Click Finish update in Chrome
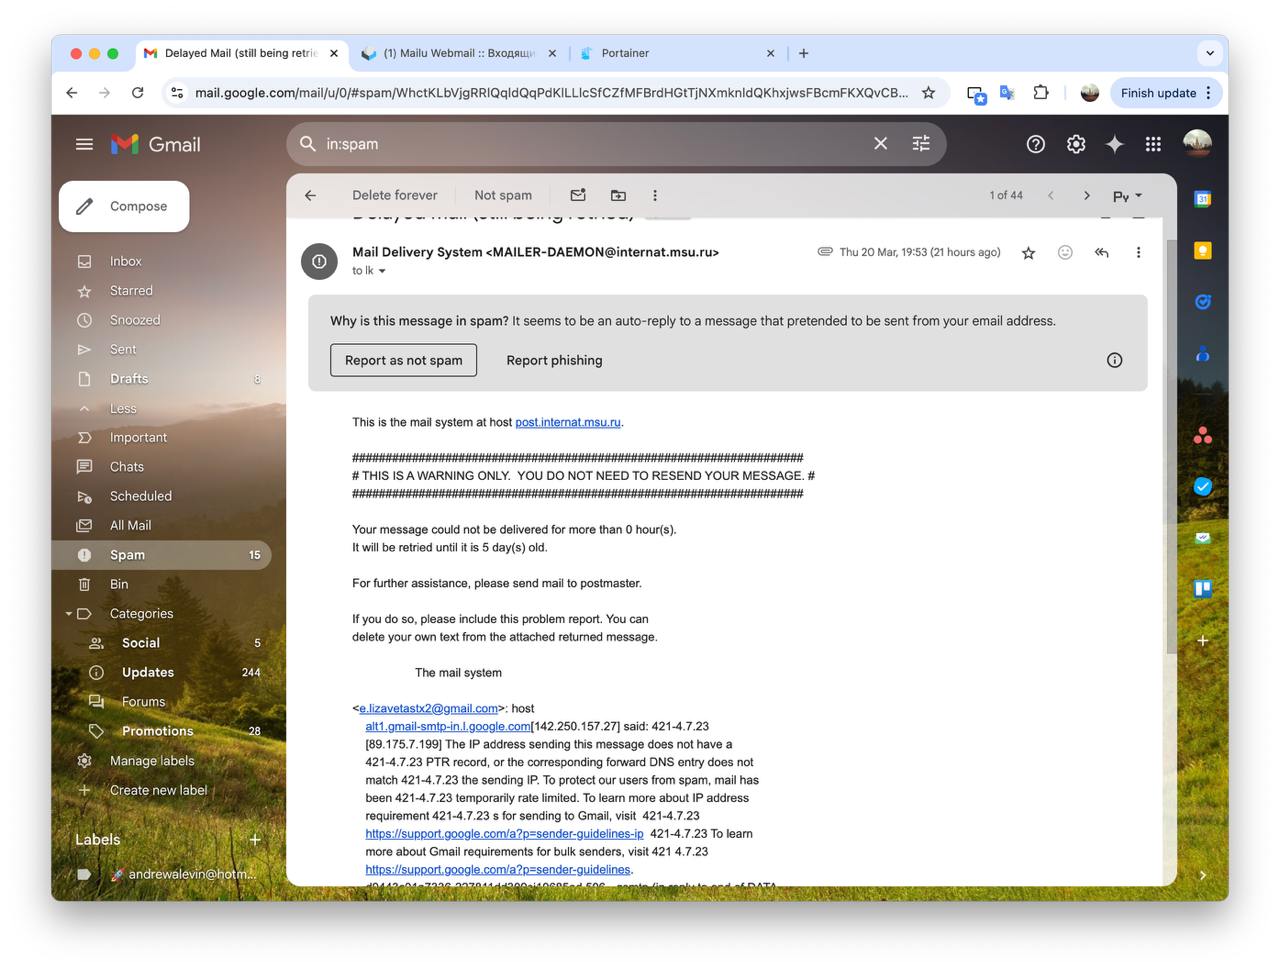The width and height of the screenshot is (1280, 969). point(1166,93)
